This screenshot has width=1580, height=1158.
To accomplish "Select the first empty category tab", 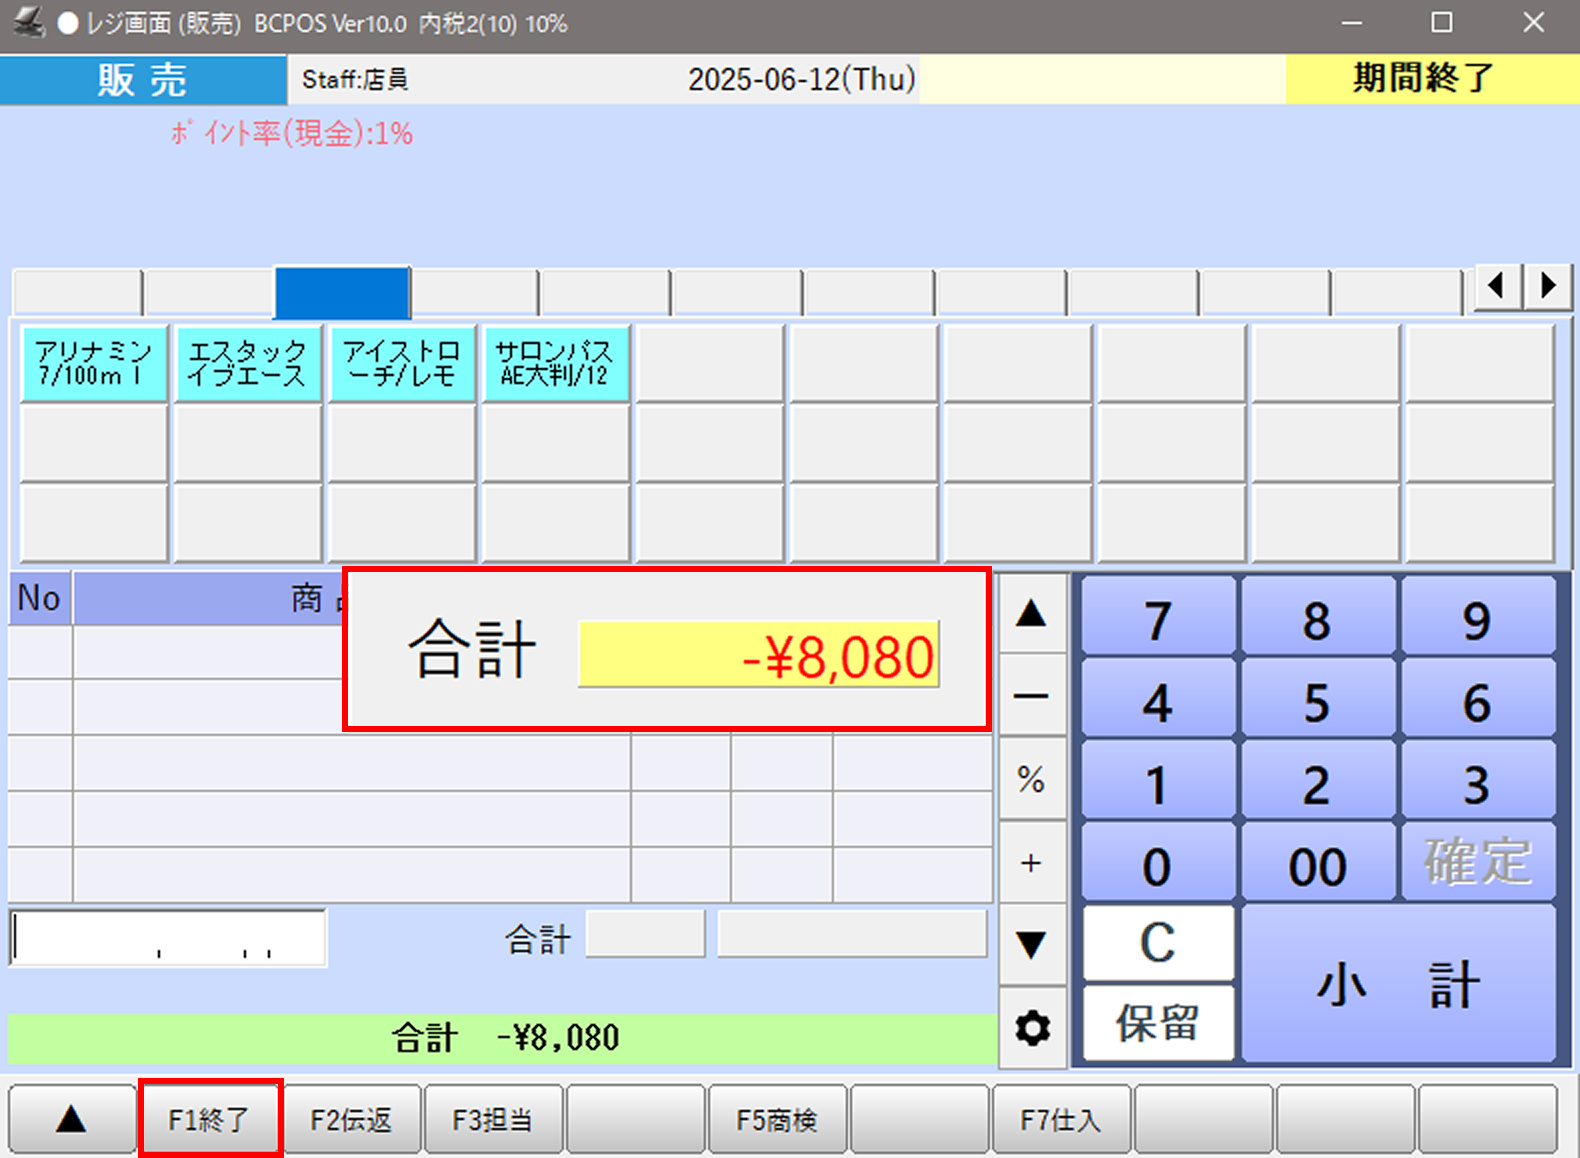I will 77,293.
